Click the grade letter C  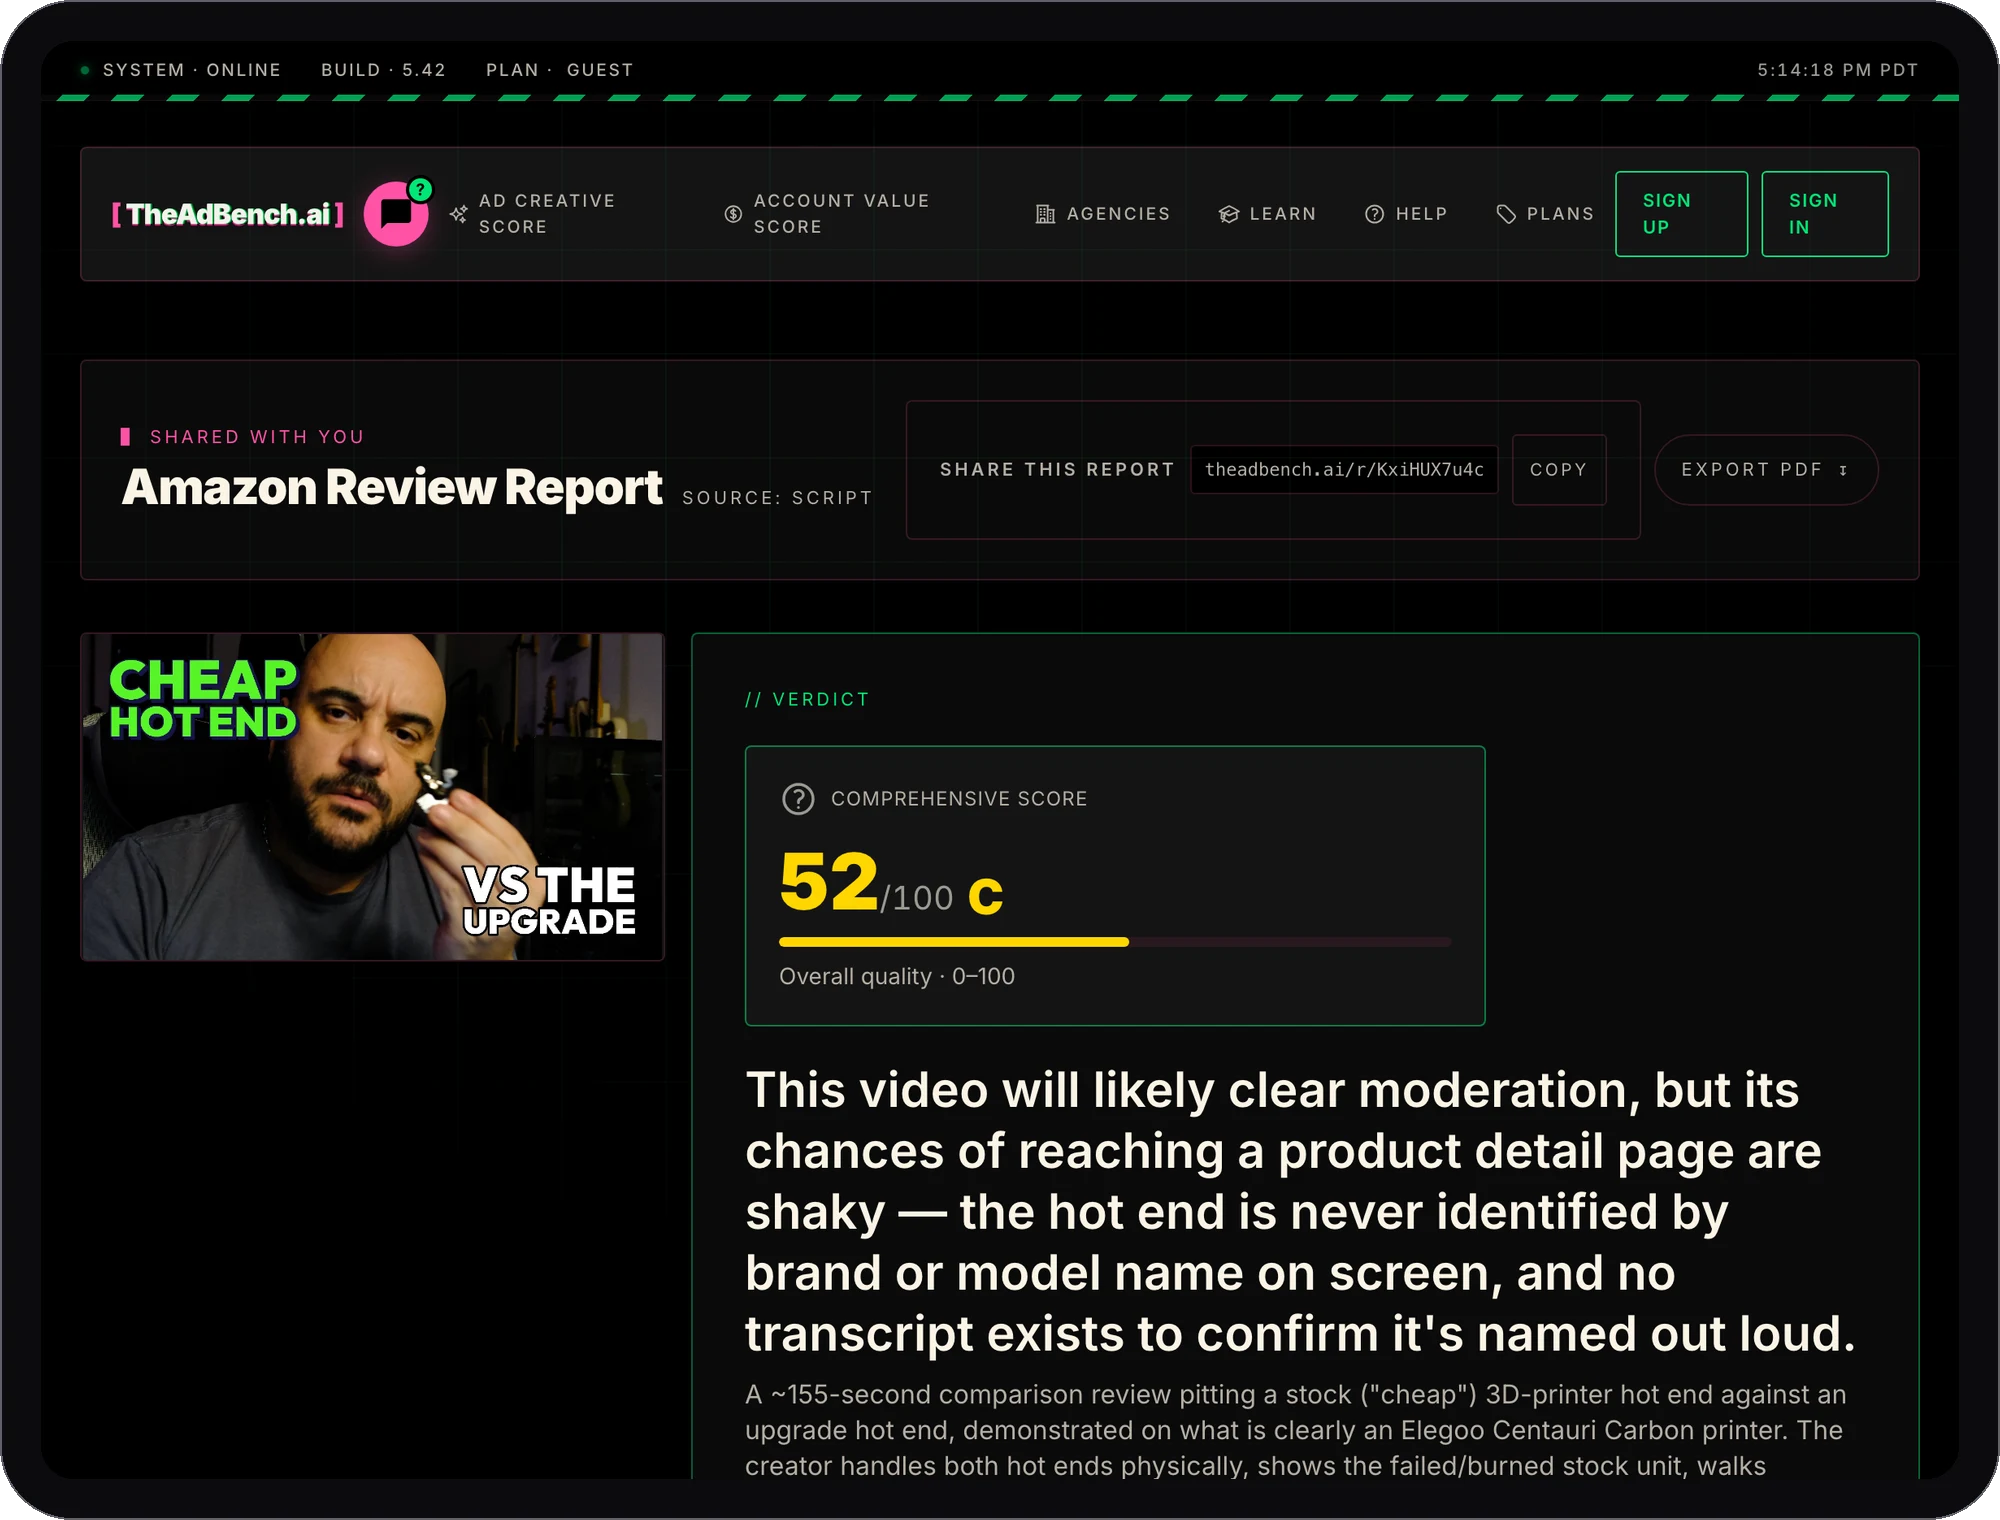coord(985,895)
